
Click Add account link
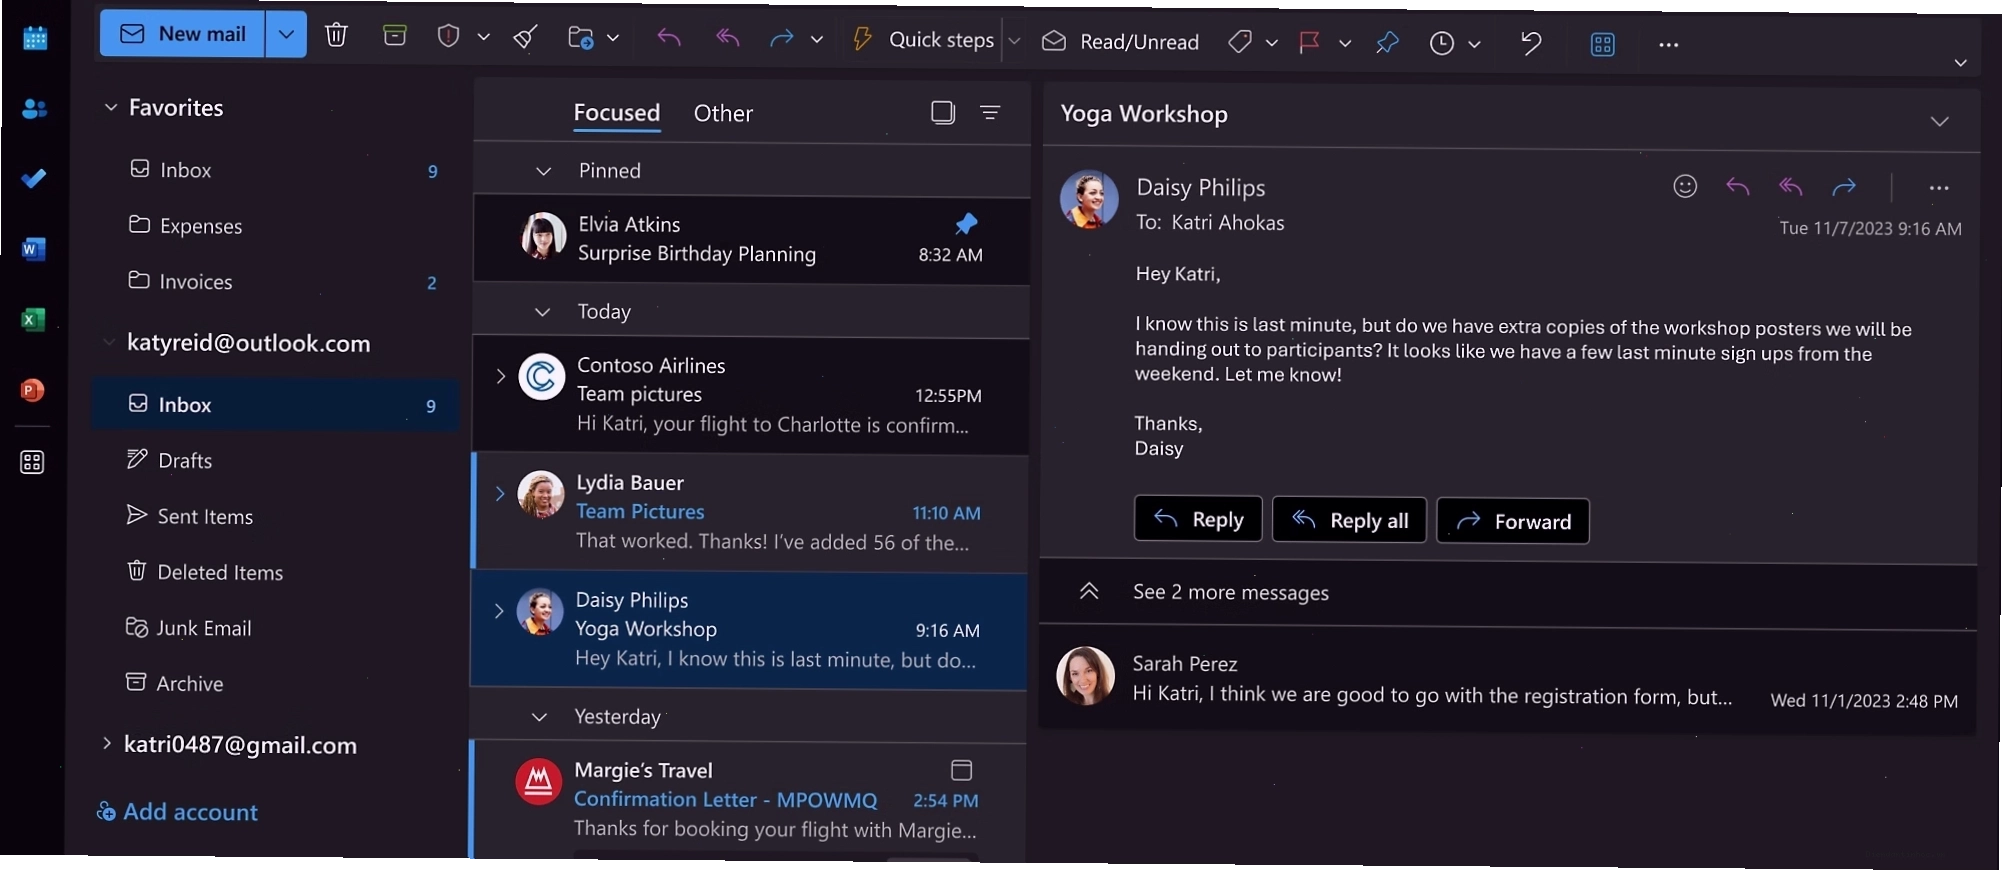[x=177, y=811]
